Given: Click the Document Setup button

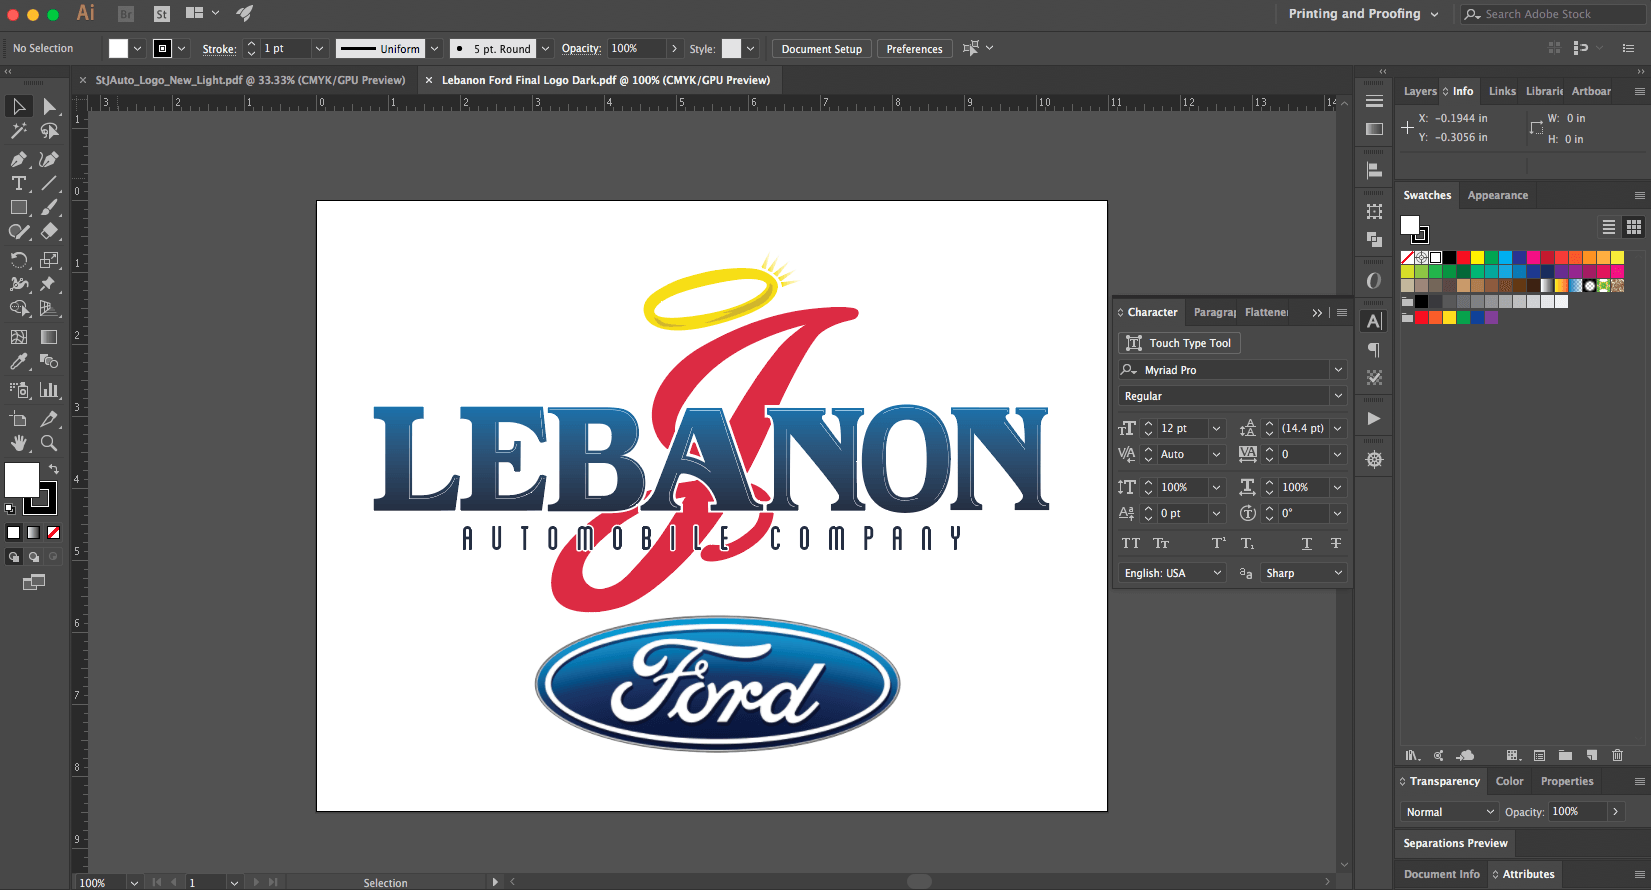Looking at the screenshot, I should coord(821,49).
